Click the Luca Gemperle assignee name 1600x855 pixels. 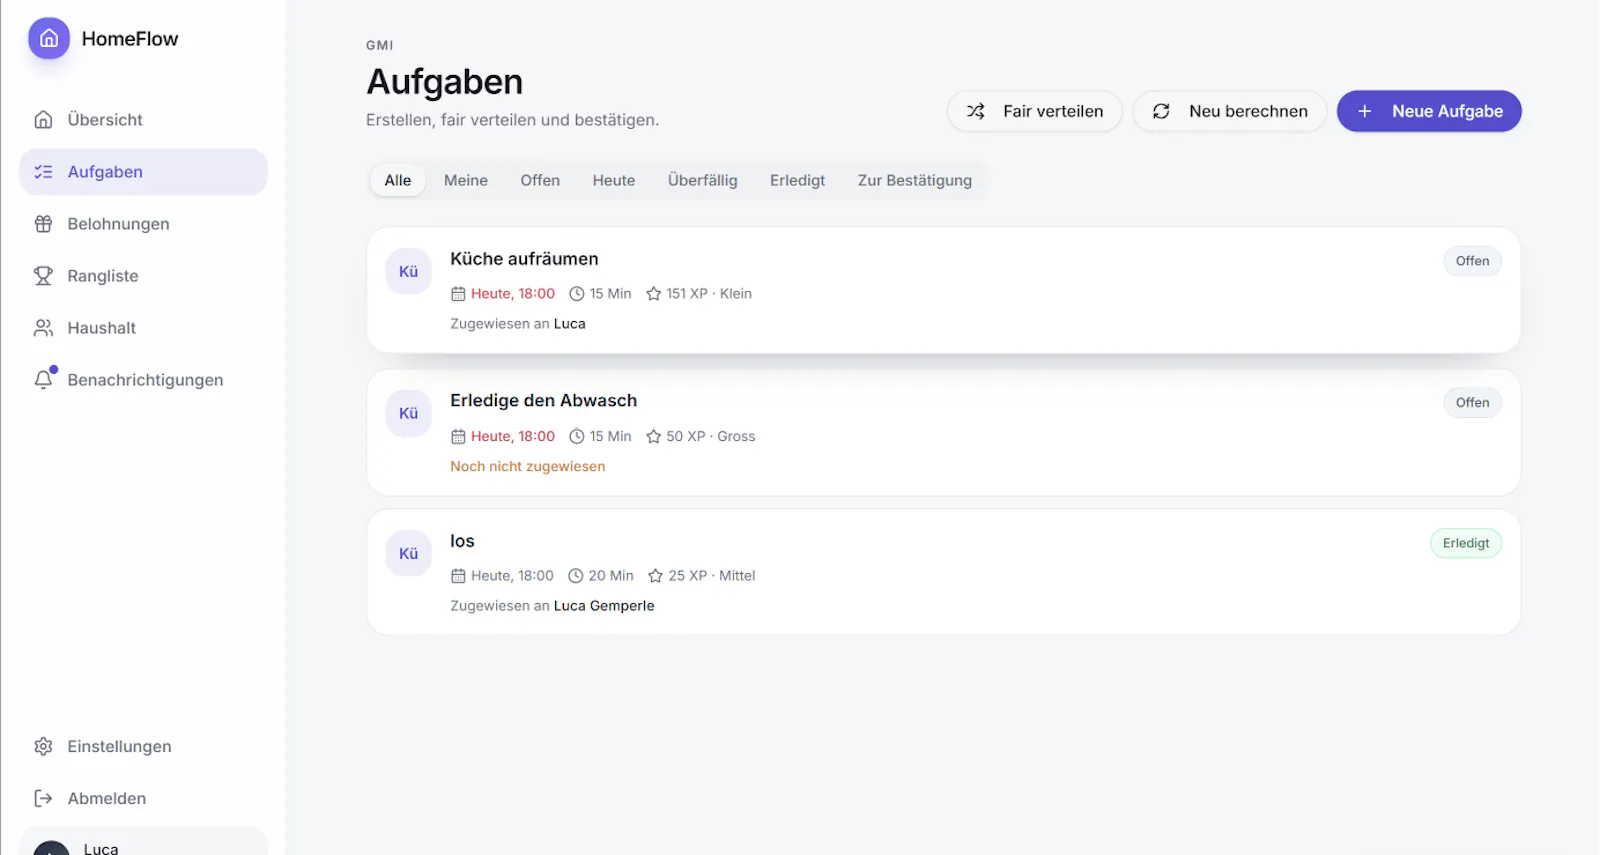point(604,606)
